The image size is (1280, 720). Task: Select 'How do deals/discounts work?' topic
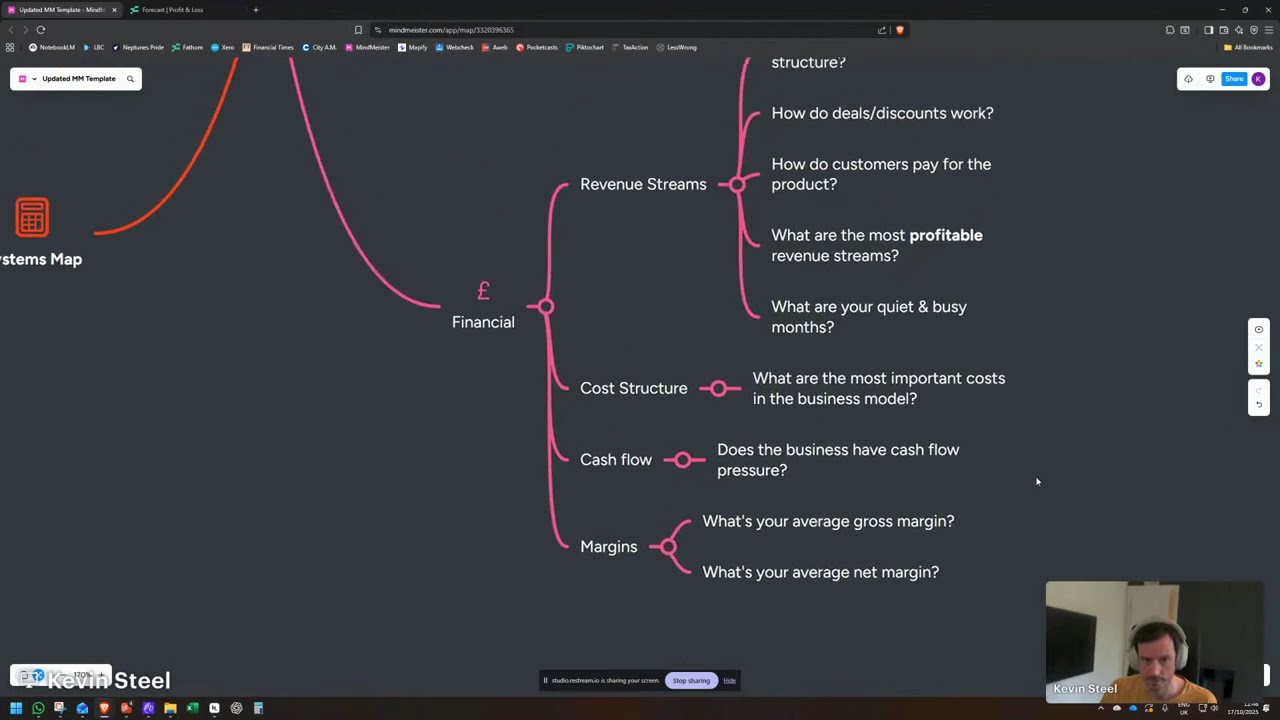click(x=882, y=113)
